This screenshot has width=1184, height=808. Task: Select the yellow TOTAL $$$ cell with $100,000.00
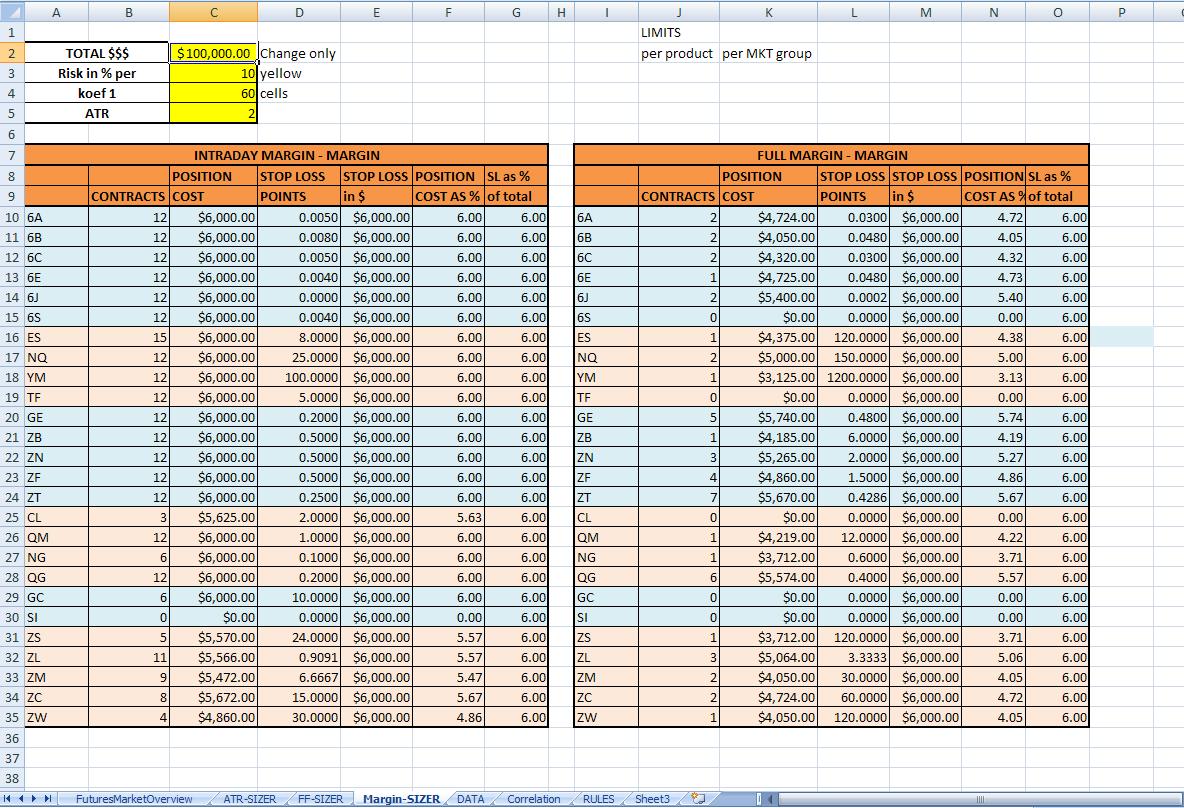coord(214,53)
